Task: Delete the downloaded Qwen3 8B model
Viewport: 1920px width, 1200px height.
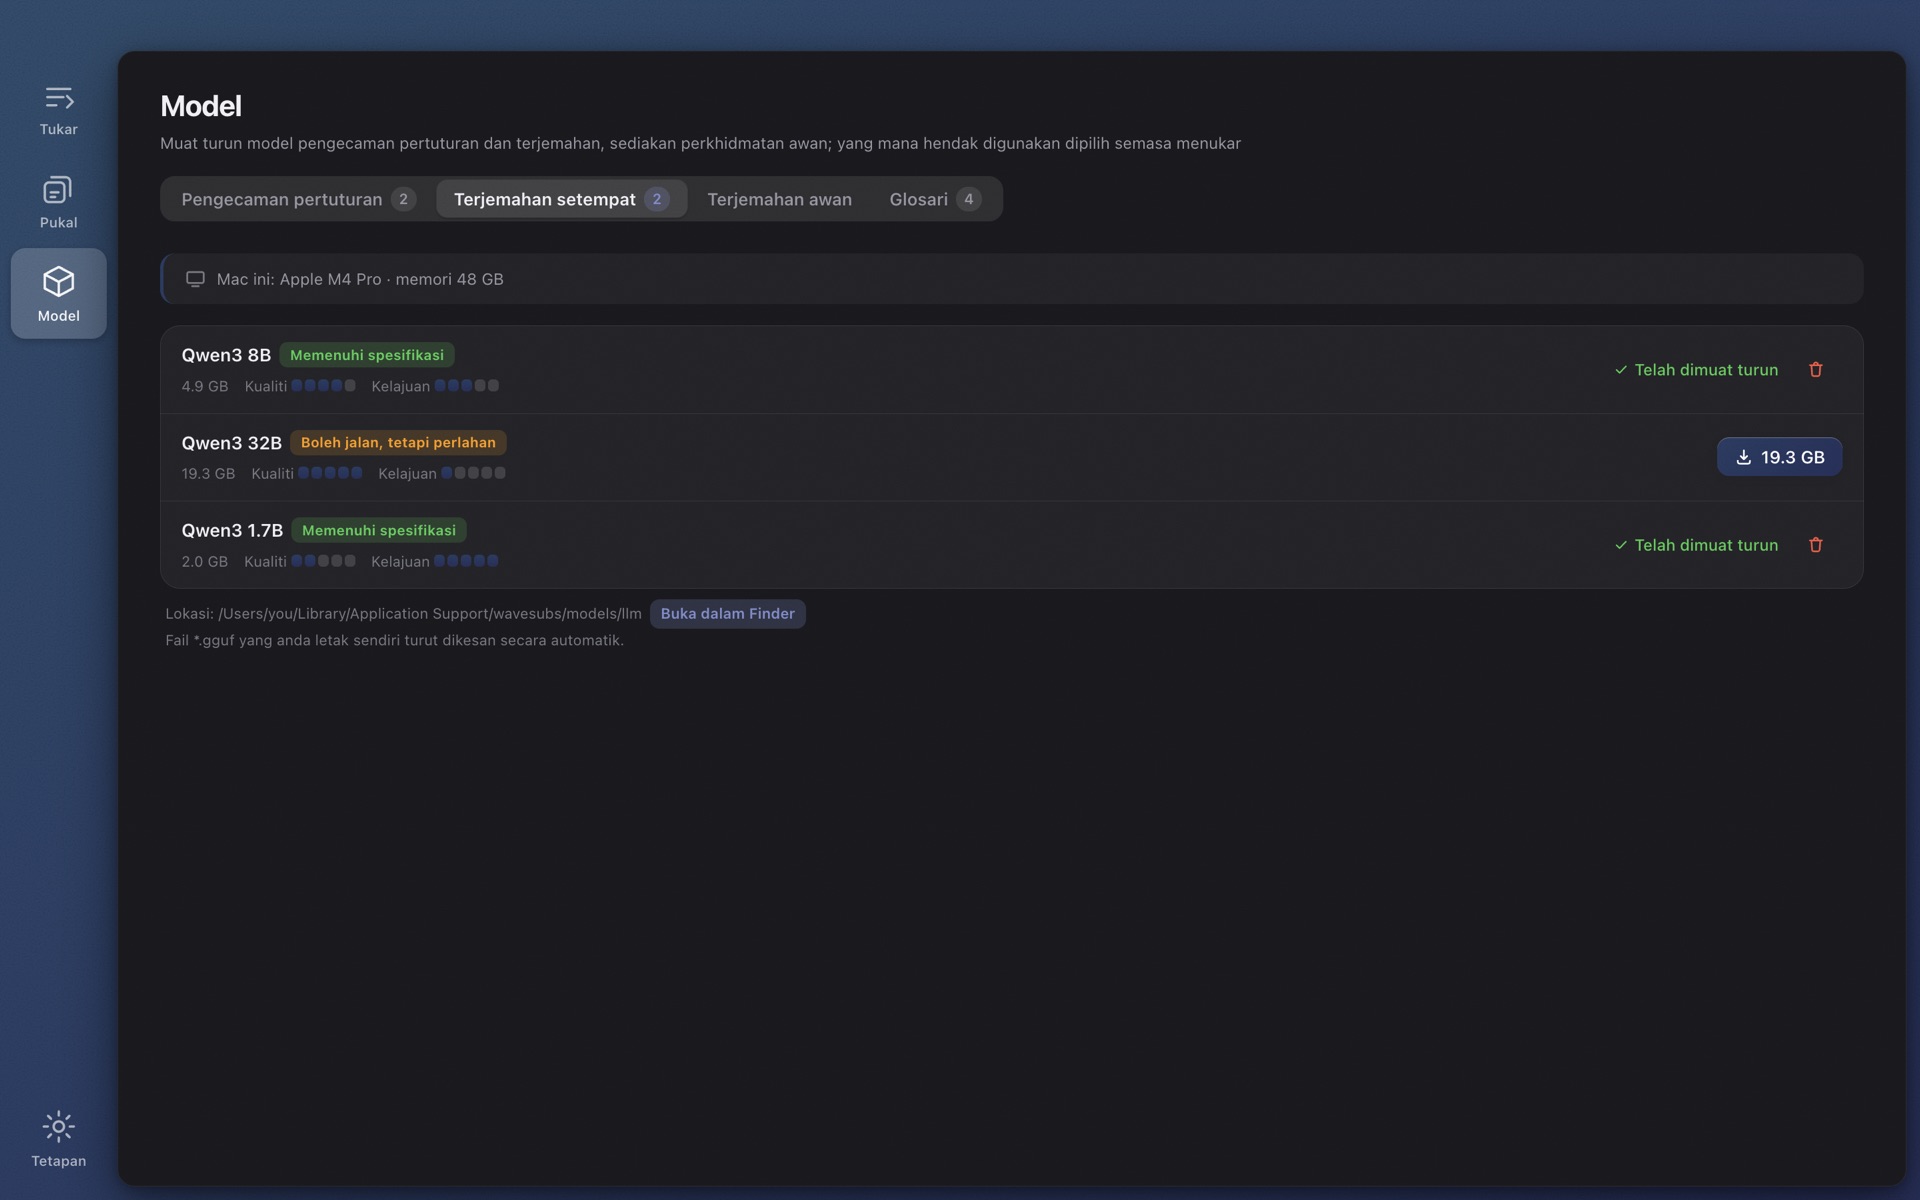Action: point(1816,370)
